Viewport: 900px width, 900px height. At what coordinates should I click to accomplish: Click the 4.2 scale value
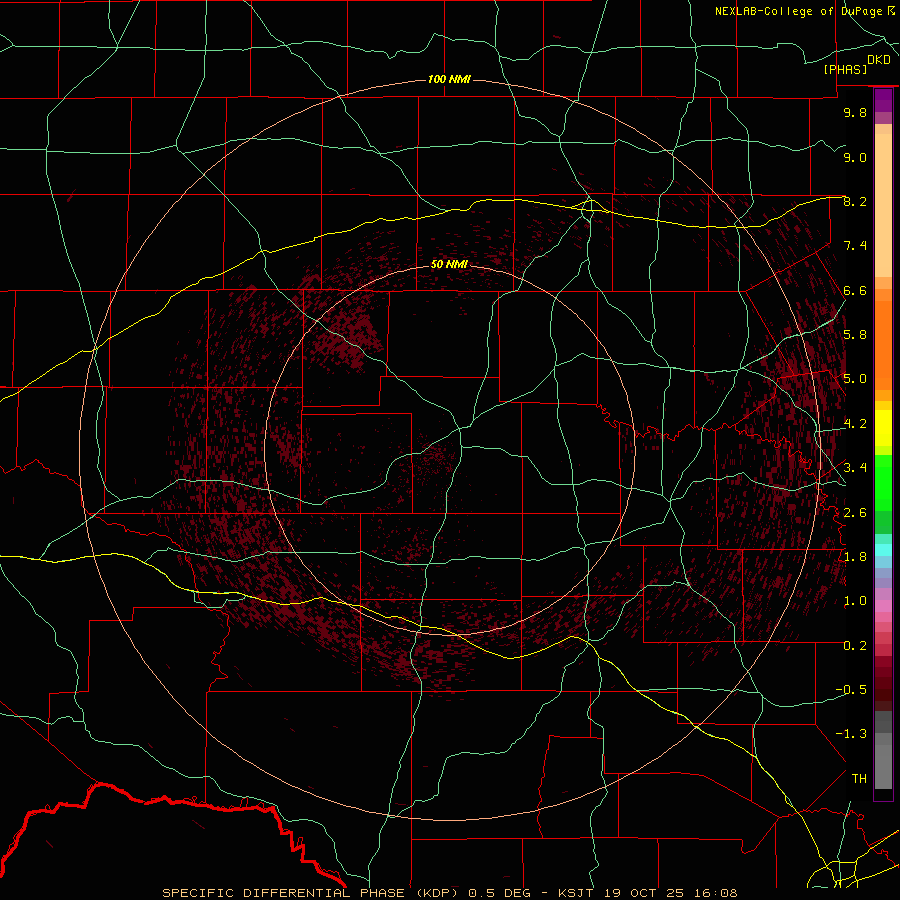(x=855, y=424)
